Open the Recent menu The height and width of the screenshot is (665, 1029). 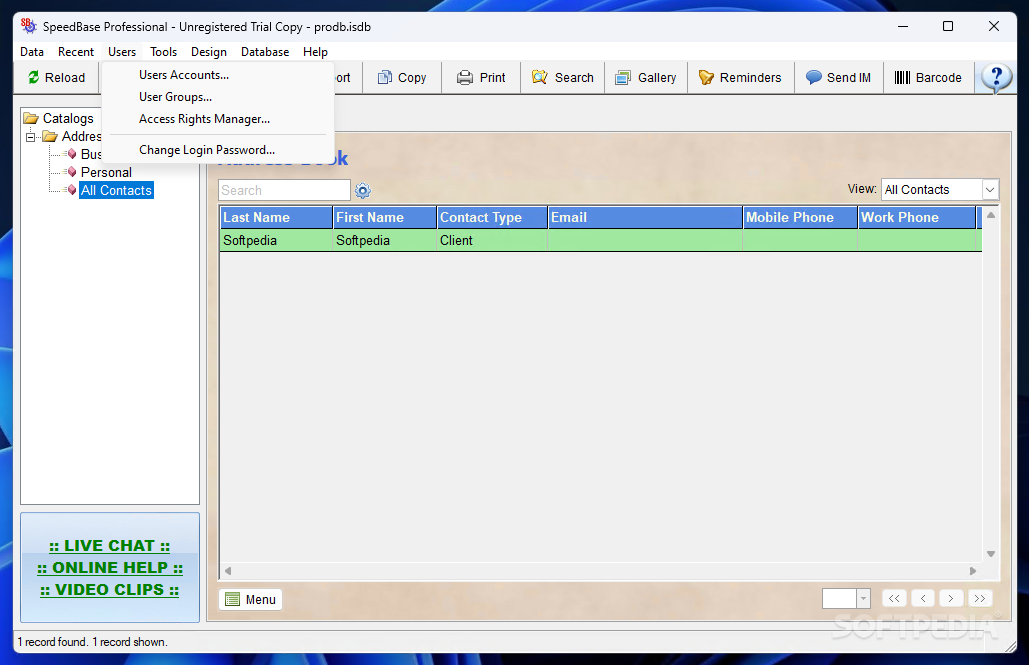click(76, 52)
